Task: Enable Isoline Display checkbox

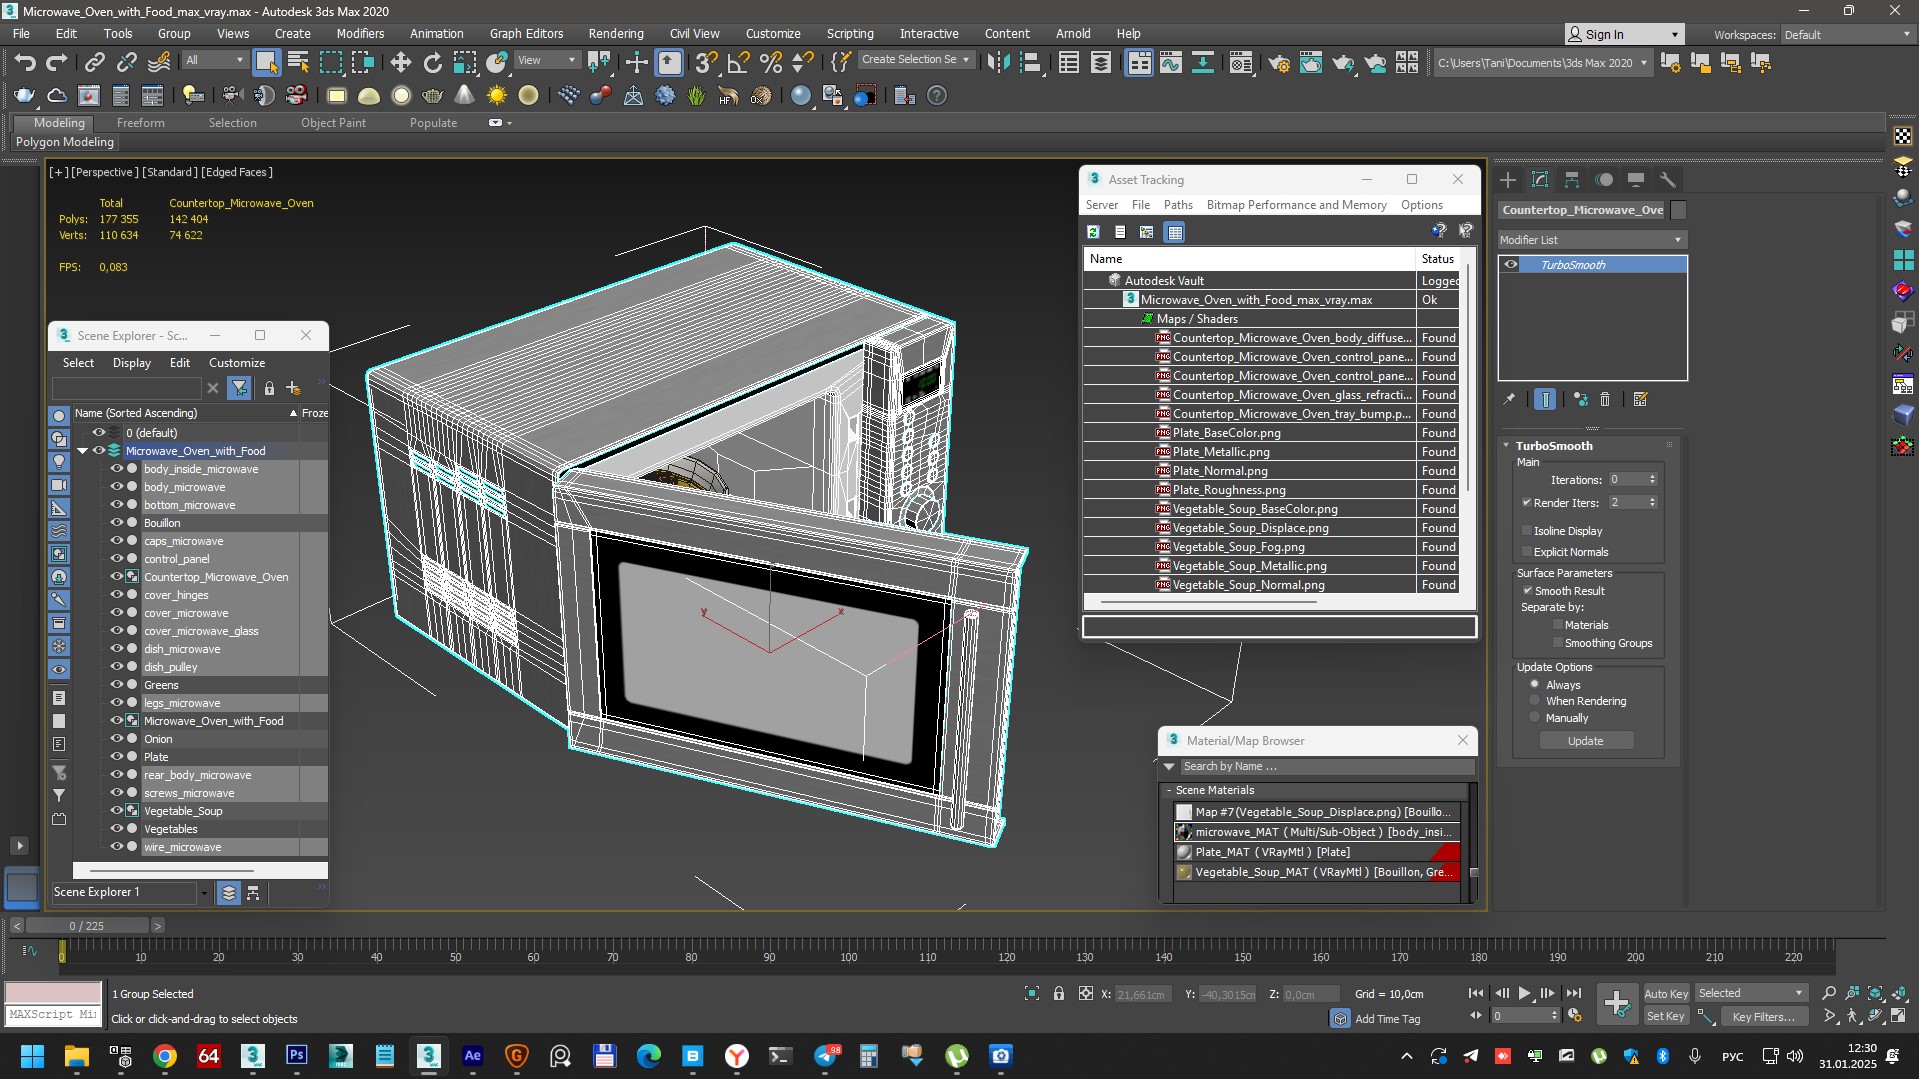Action: pyautogui.click(x=1527, y=531)
